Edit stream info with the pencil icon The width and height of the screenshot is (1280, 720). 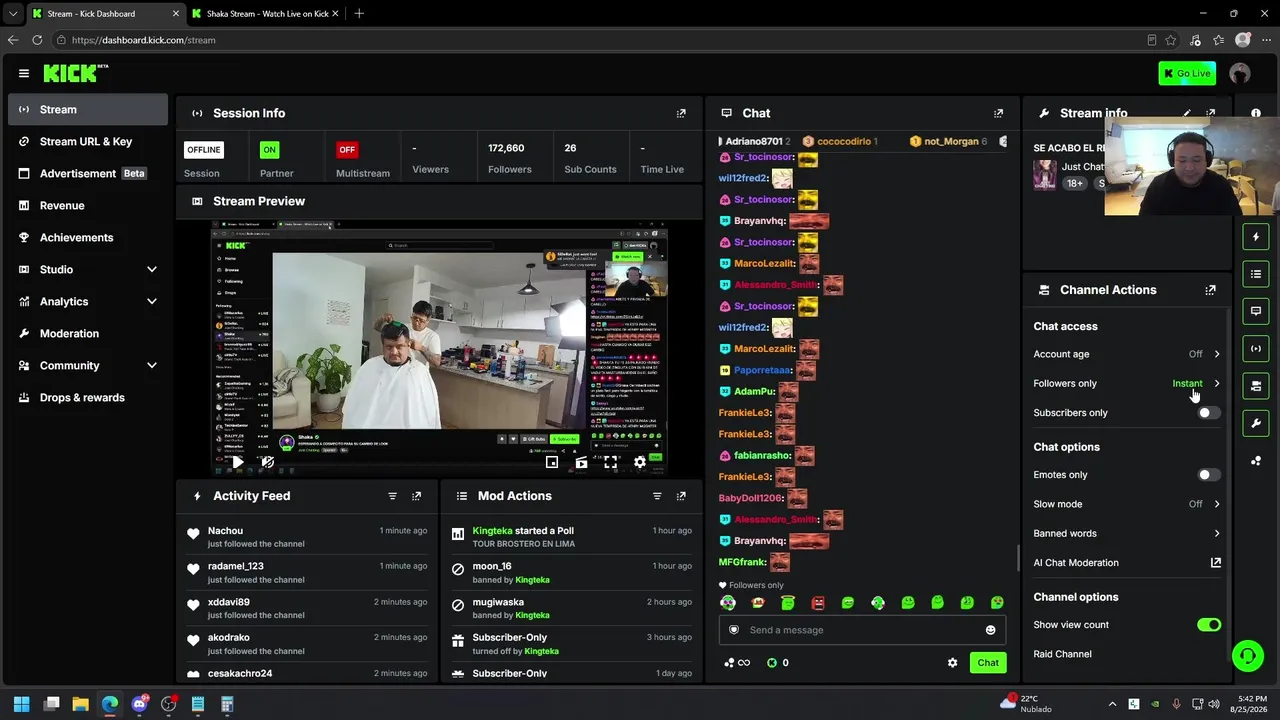[x=1187, y=113]
